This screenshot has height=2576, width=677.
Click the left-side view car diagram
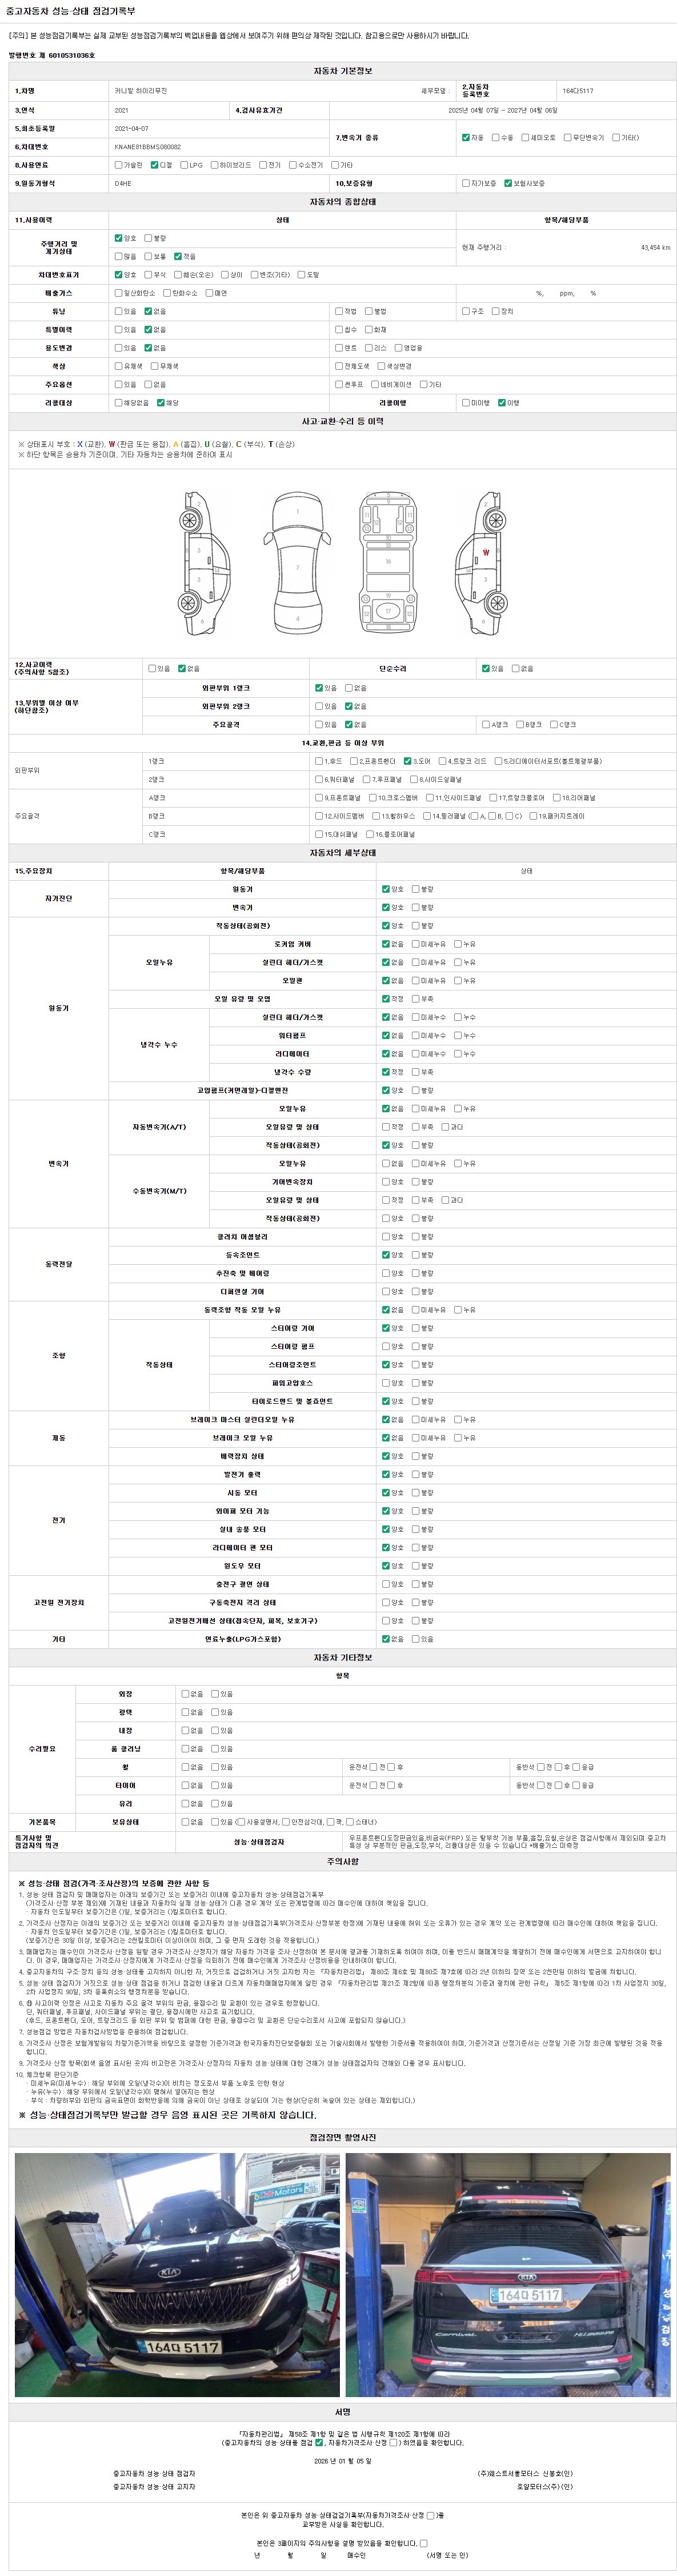click(199, 565)
